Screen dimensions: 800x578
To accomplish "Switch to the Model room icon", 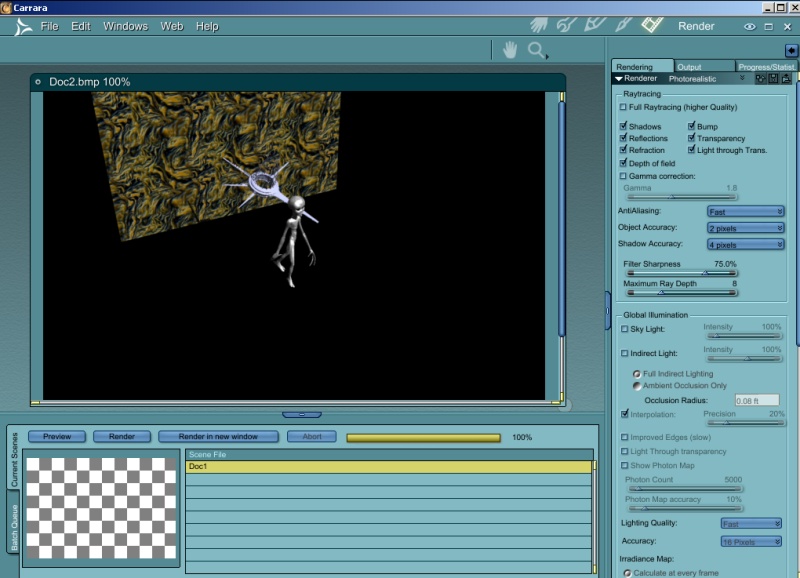I will click(x=568, y=25).
